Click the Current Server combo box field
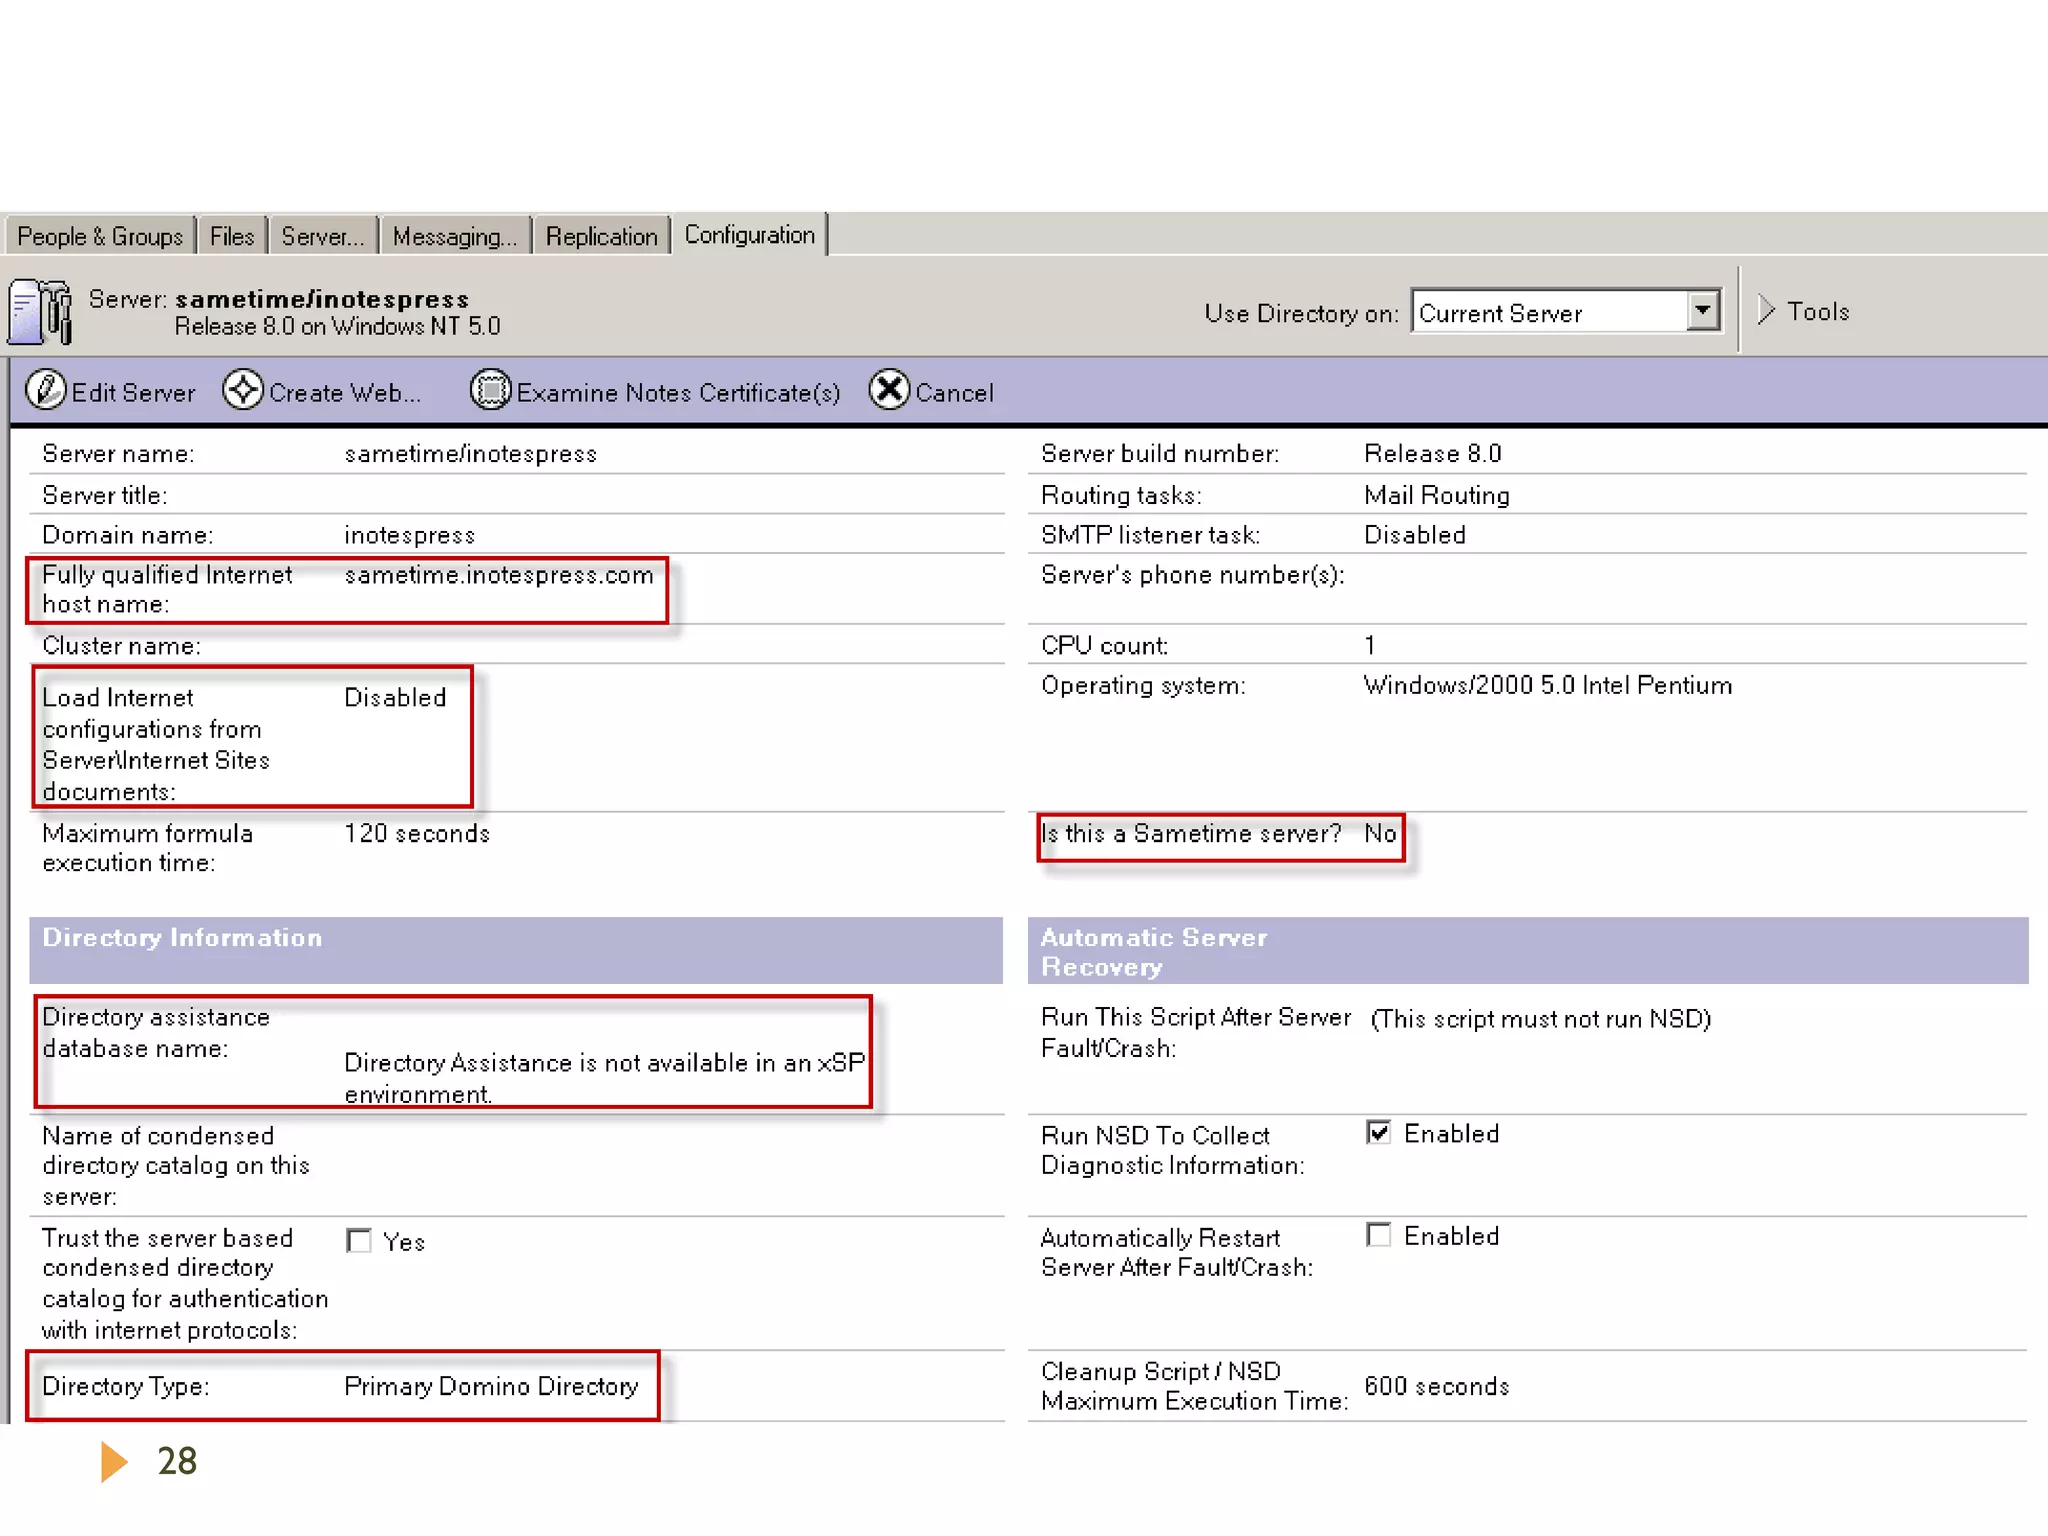2048x1536 pixels. [1548, 313]
